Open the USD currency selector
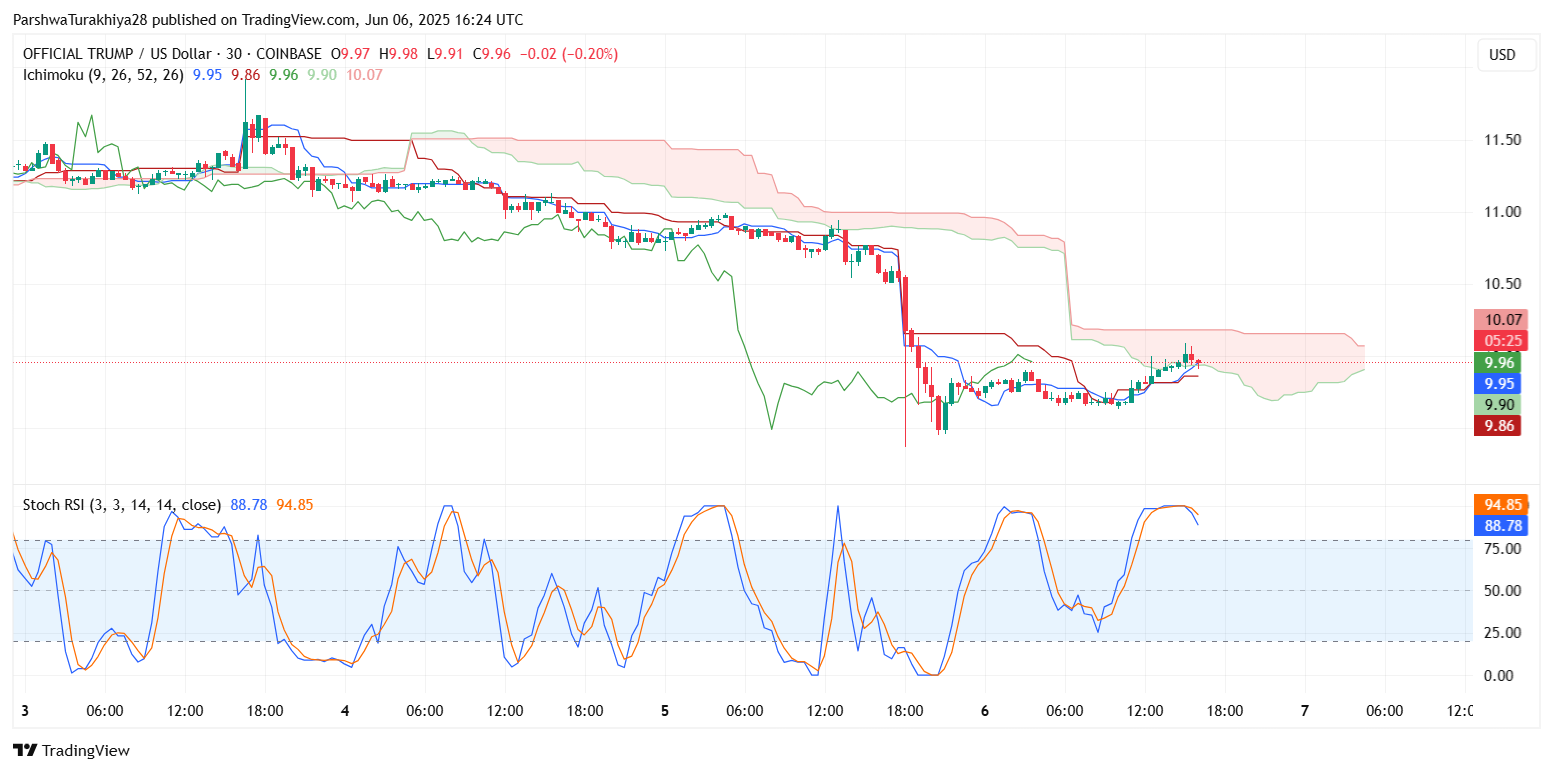 pos(1502,55)
